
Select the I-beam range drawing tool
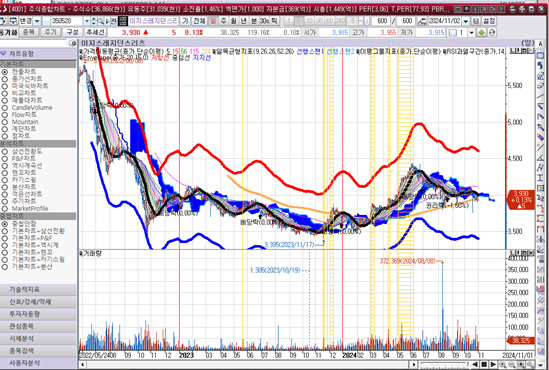[540, 178]
